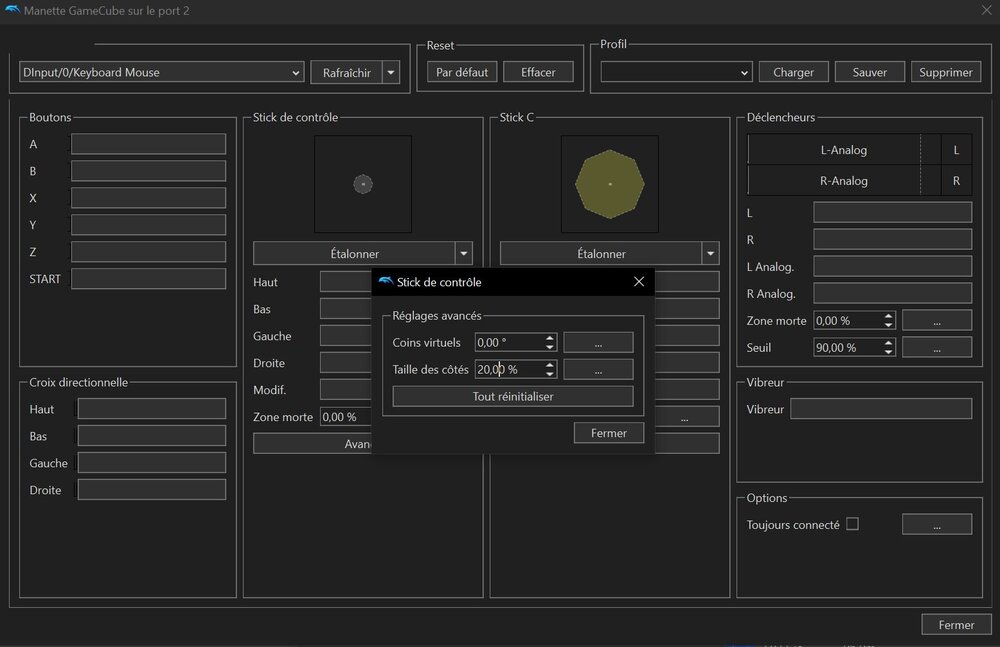Image resolution: width=1000 pixels, height=647 pixels.
Task: Open the Rafraîchir button's dropdown arrow
Action: tap(391, 72)
